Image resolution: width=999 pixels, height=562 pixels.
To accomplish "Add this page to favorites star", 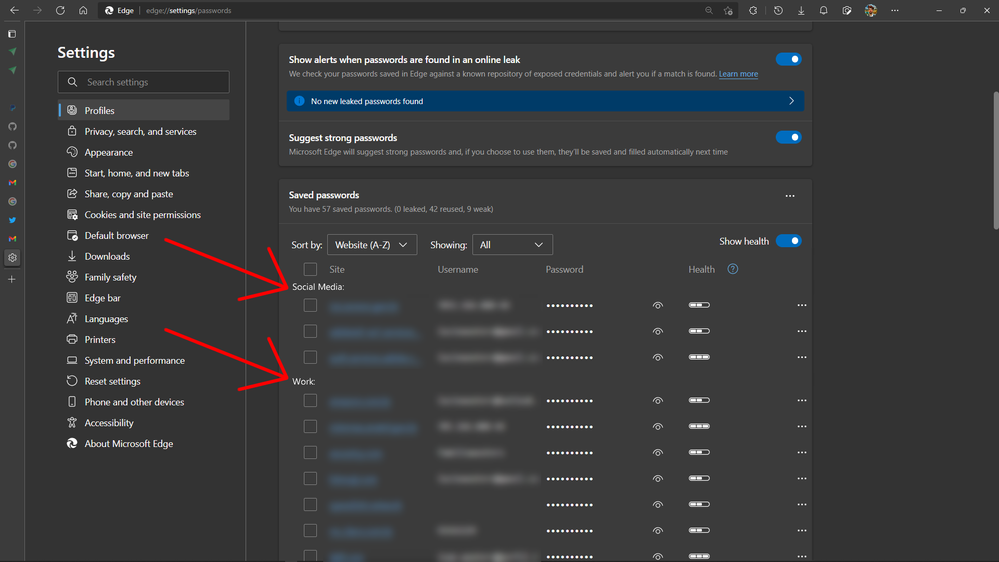I will pyautogui.click(x=728, y=10).
